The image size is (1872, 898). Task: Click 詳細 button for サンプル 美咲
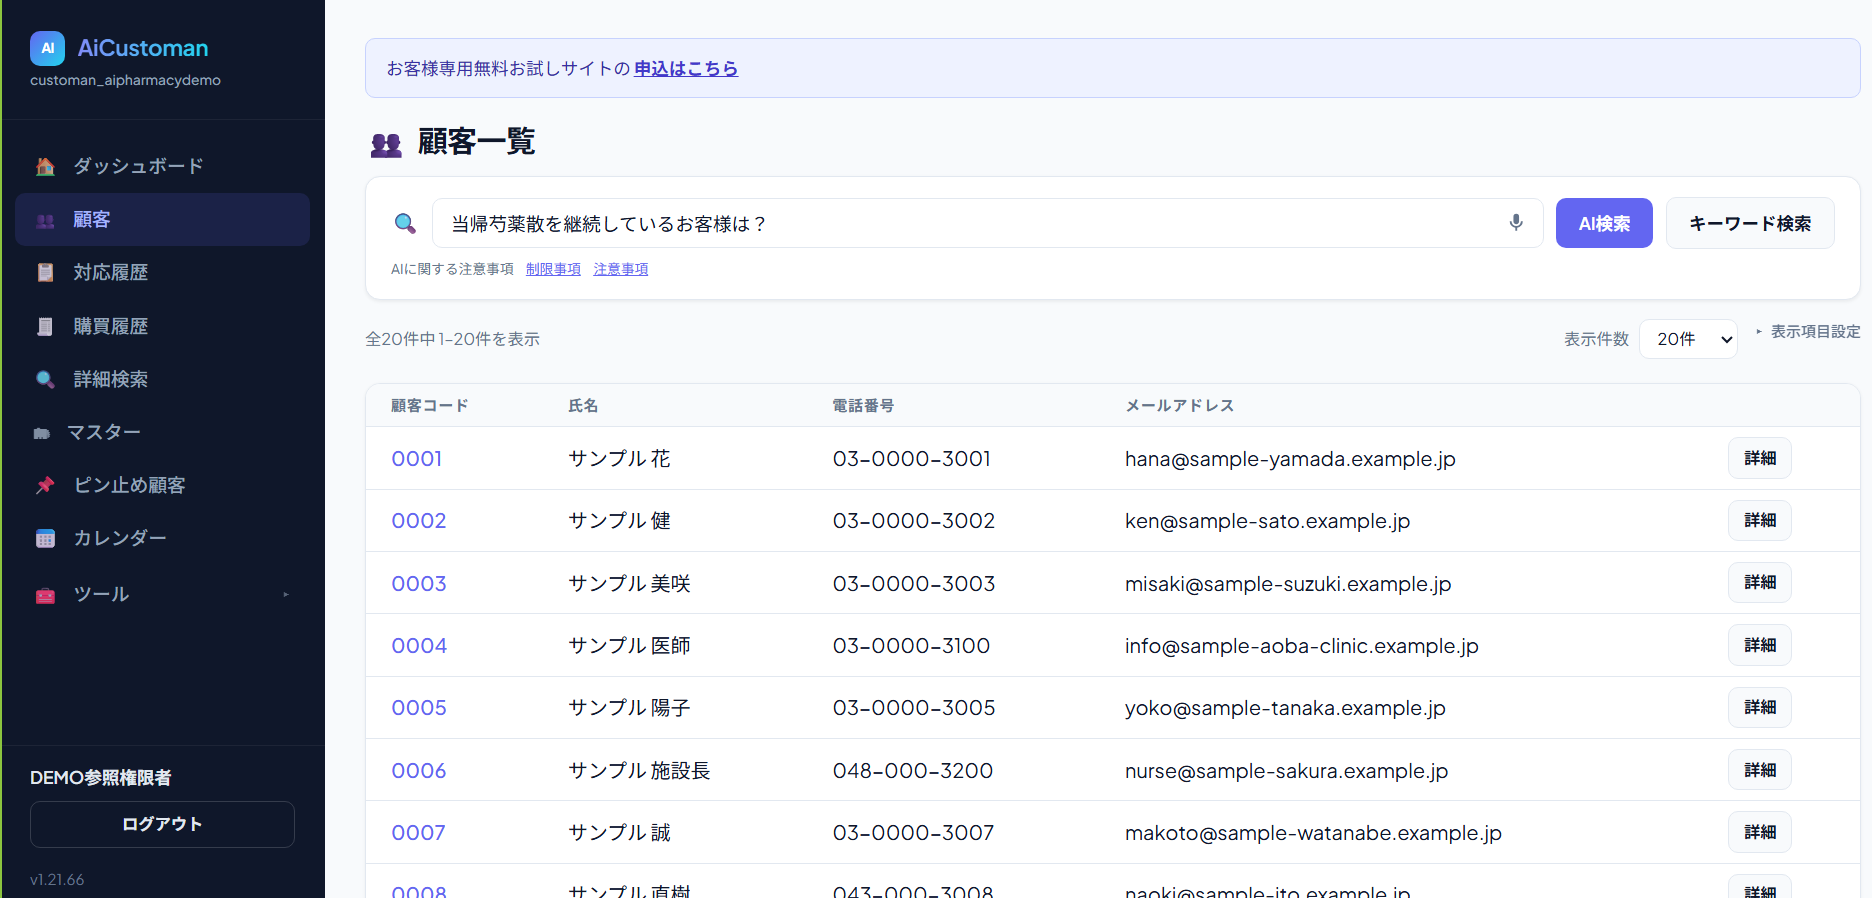coord(1760,582)
